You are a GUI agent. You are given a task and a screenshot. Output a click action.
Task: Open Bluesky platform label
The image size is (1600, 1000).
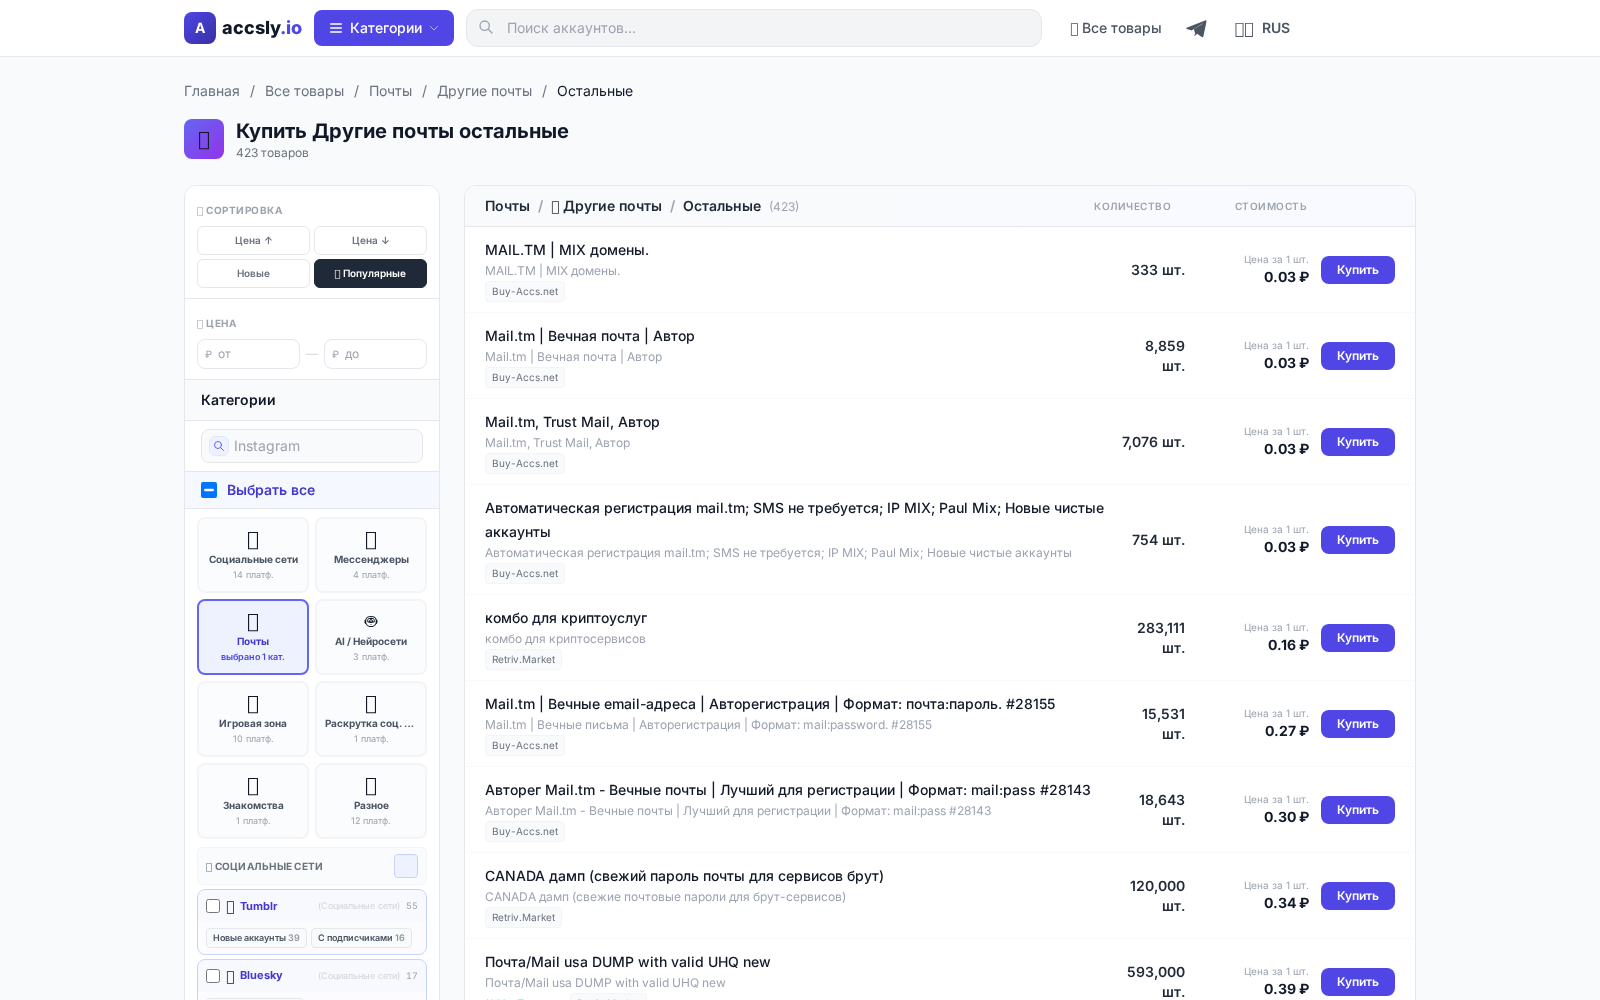coord(261,975)
